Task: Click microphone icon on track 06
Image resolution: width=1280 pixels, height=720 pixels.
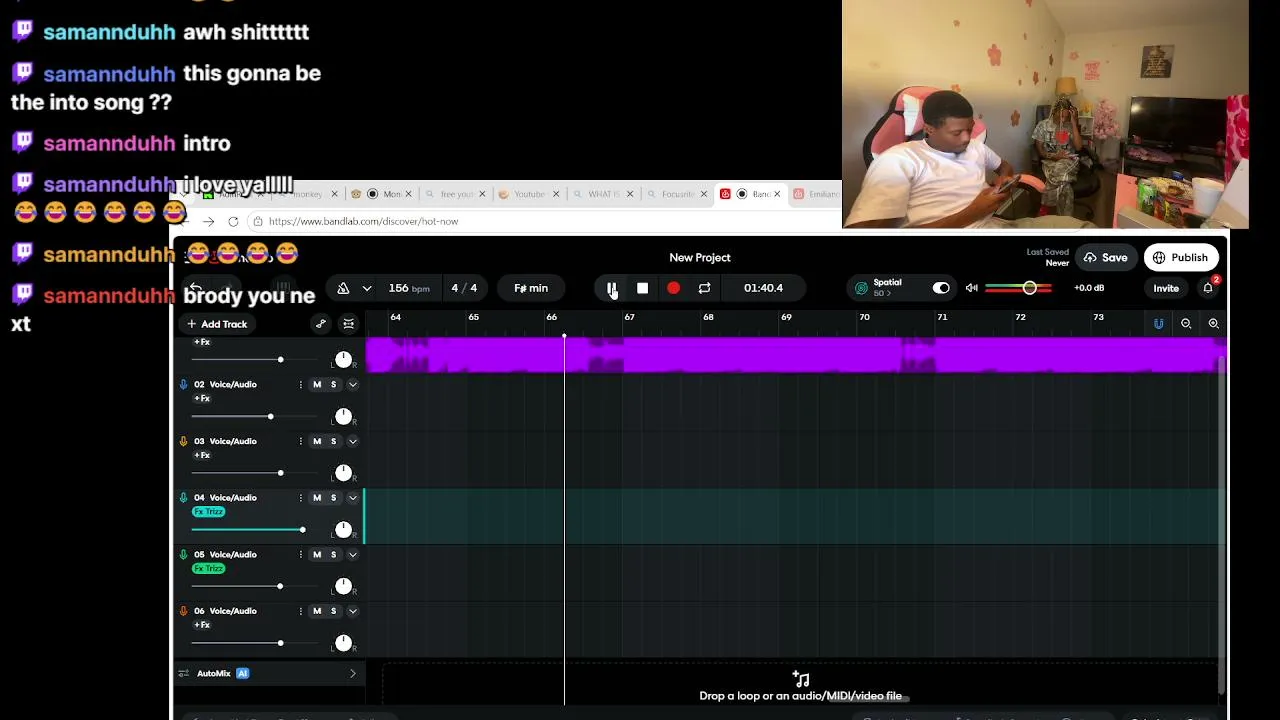Action: (183, 611)
